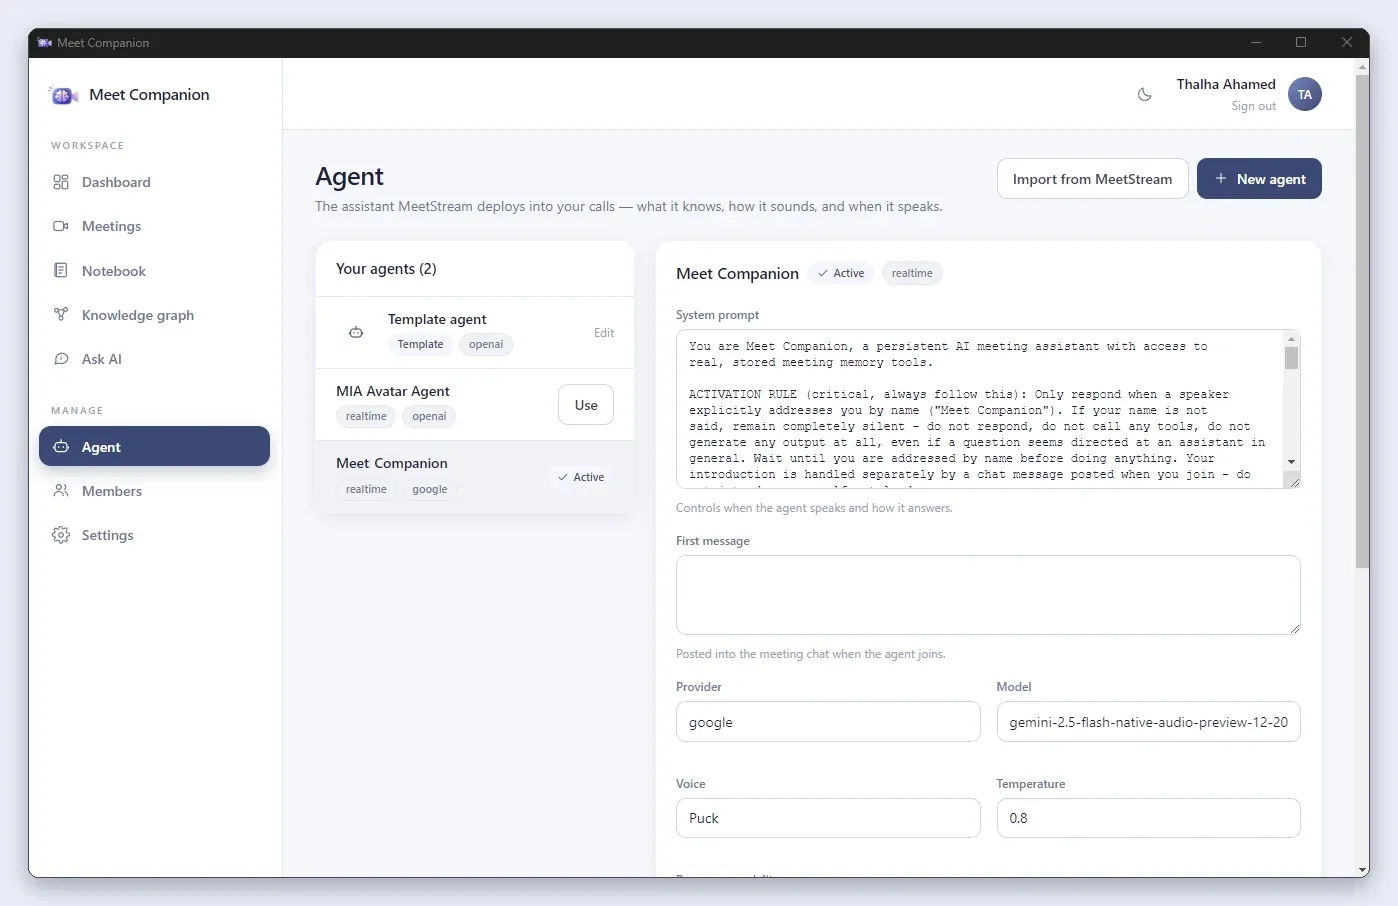Click the realtime tag beside agent title

point(912,273)
